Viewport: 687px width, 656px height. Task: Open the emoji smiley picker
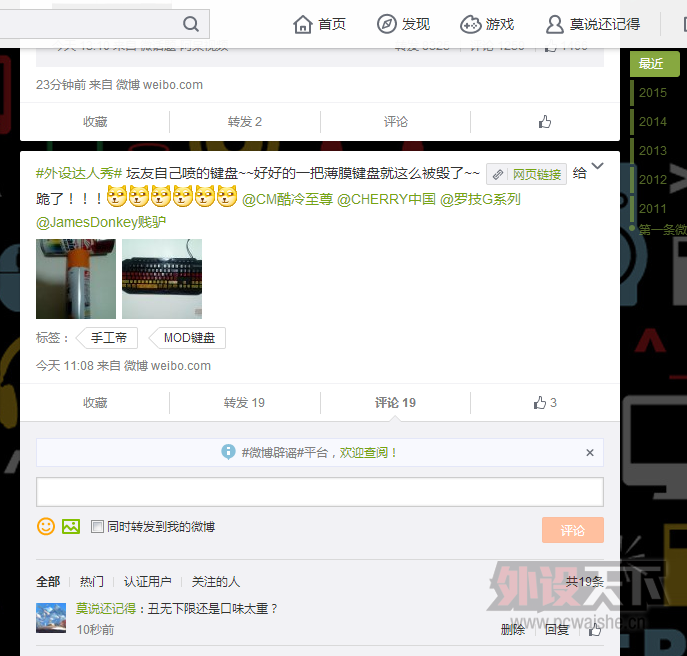pos(46,526)
